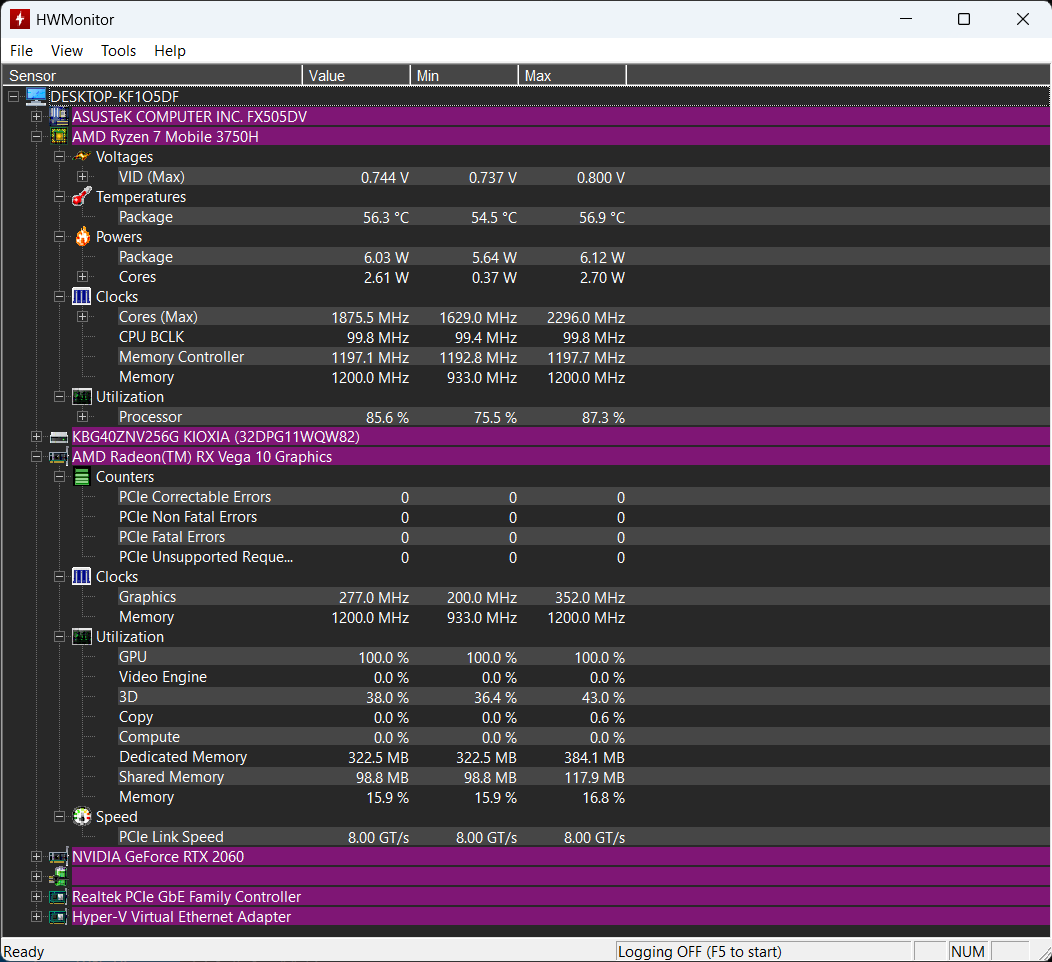
Task: Collapse the Voltages group
Action: point(59,156)
